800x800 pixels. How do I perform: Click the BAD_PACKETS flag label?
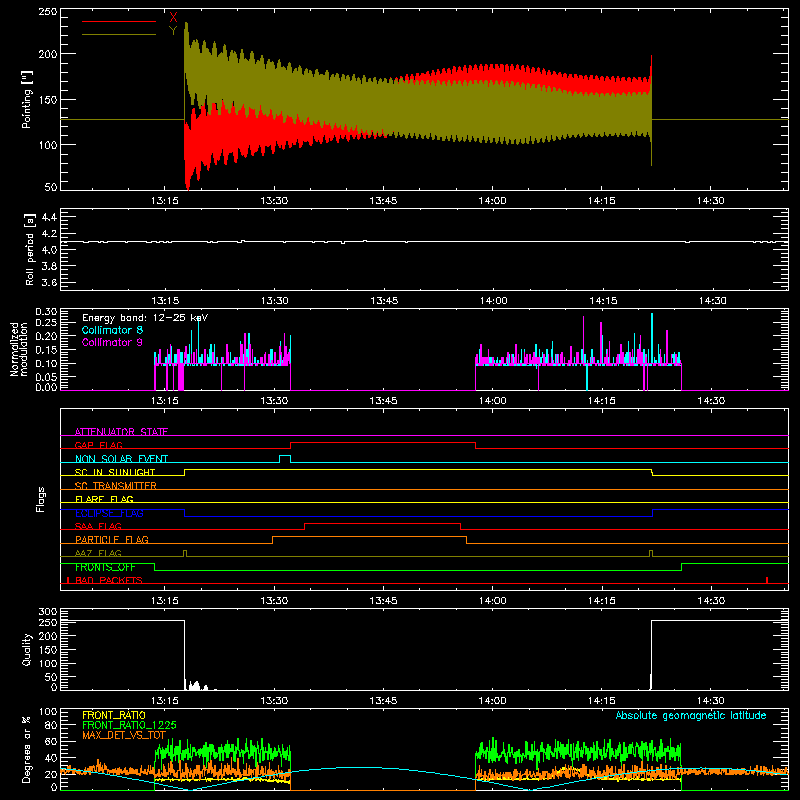click(x=109, y=580)
